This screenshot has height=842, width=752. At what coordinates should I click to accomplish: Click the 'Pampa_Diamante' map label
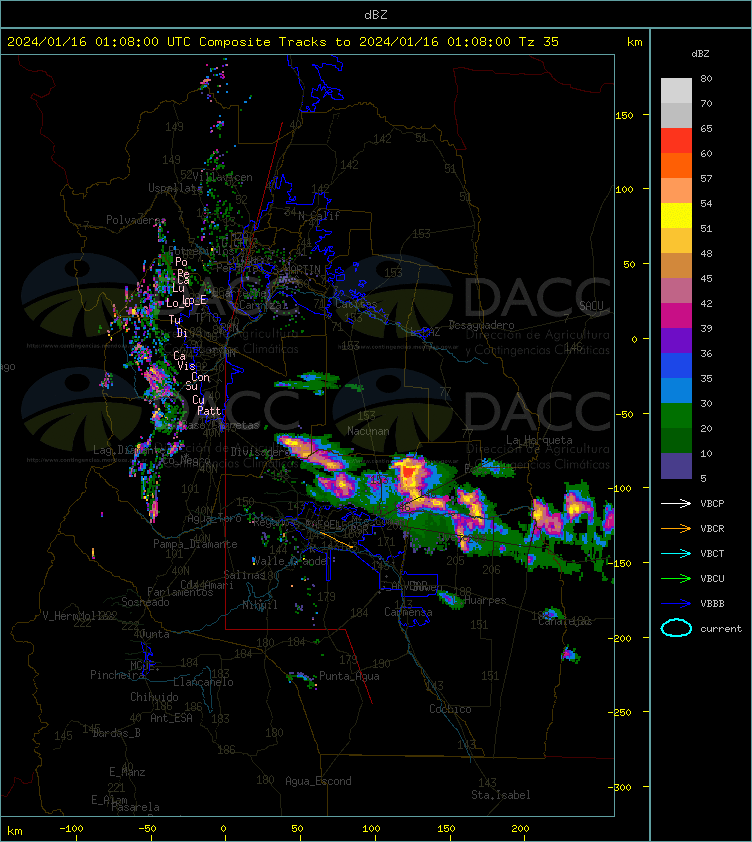pos(195,544)
